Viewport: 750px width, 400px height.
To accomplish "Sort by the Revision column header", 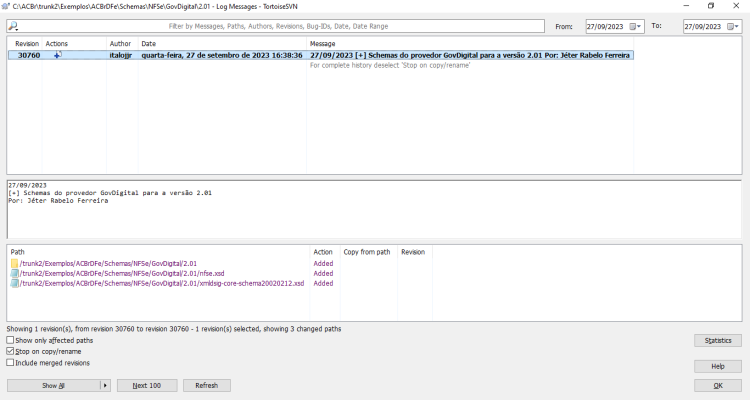I will tap(27, 44).
